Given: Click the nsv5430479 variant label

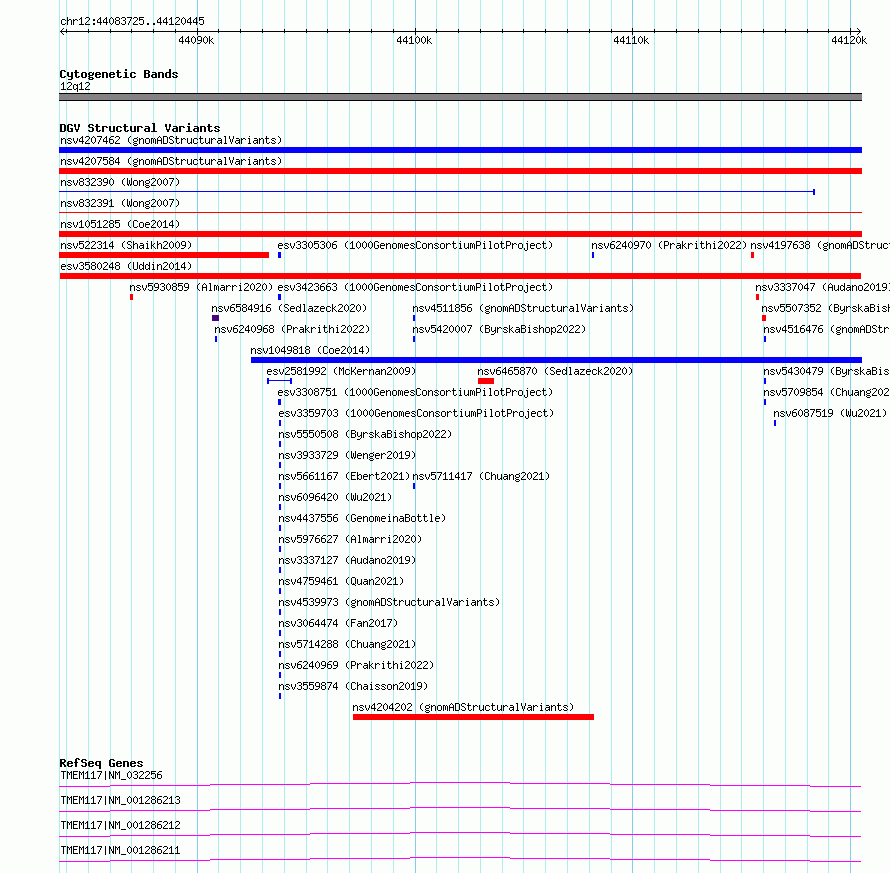Looking at the screenshot, I should click(x=826, y=371).
